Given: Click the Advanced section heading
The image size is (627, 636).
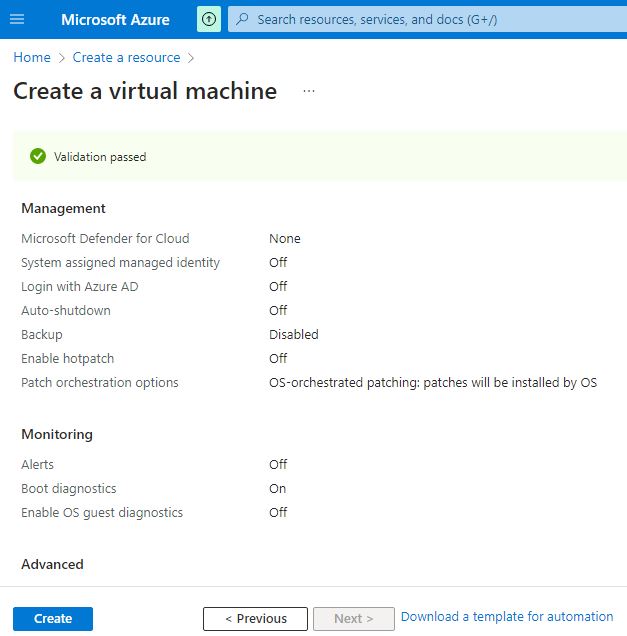Looking at the screenshot, I should pyautogui.click(x=52, y=564).
